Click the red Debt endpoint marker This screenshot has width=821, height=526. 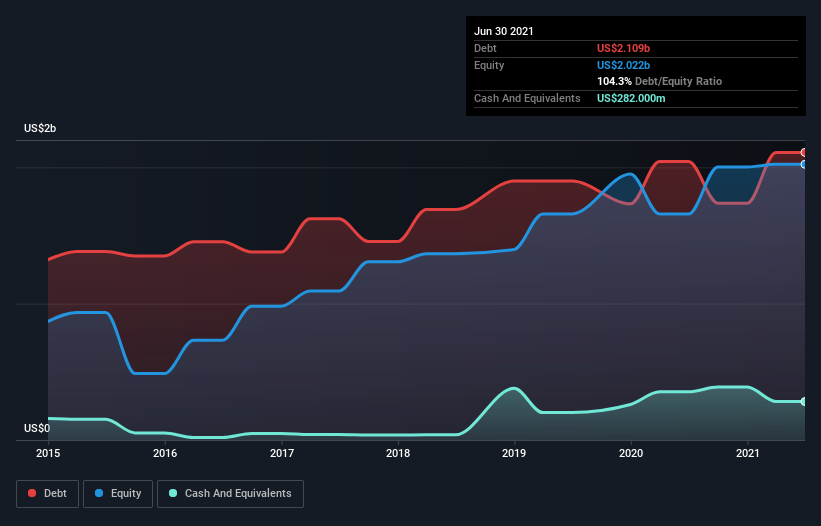(804, 153)
